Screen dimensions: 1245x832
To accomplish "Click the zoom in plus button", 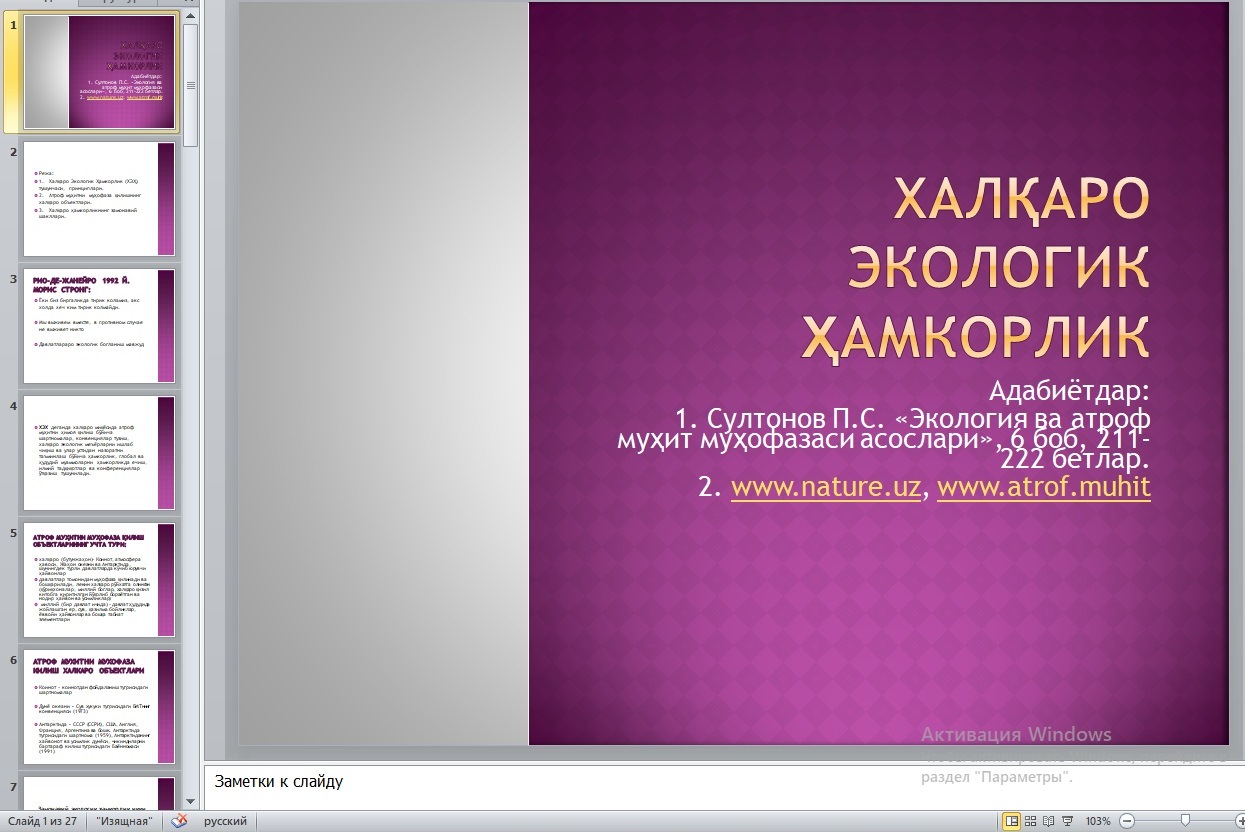I will [1241, 821].
